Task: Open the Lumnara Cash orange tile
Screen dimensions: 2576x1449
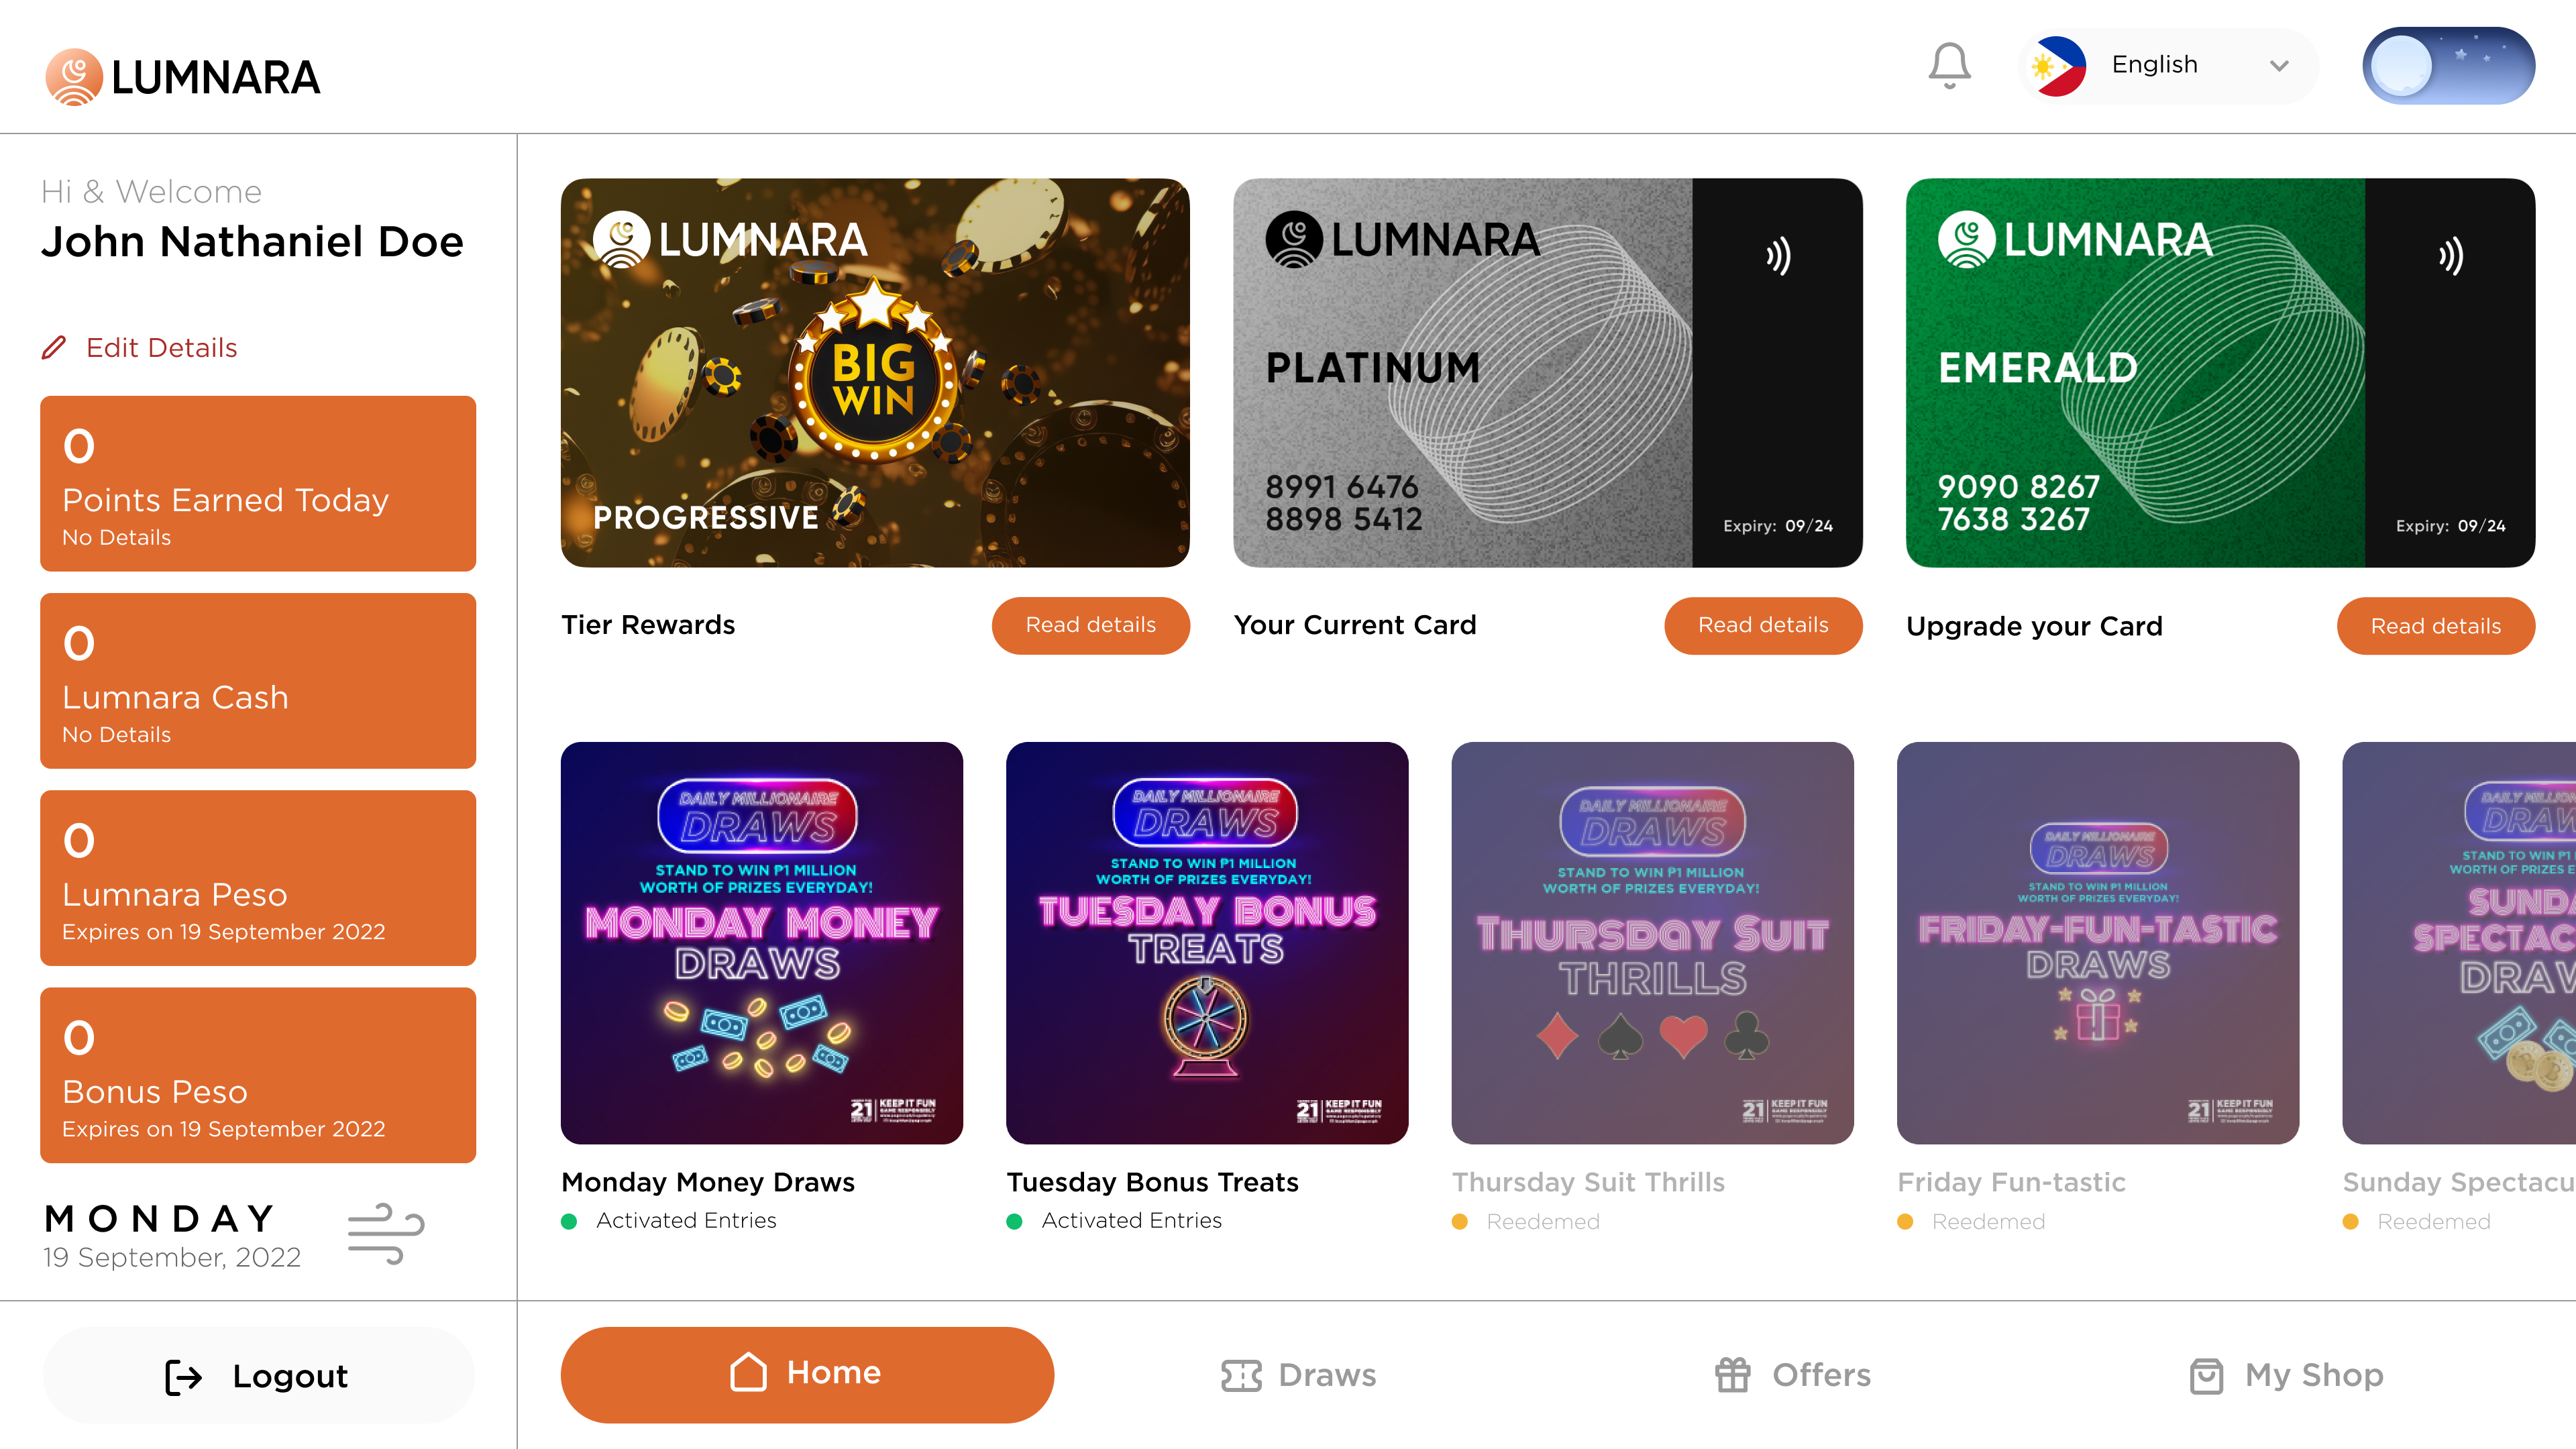Action: pos(258,681)
